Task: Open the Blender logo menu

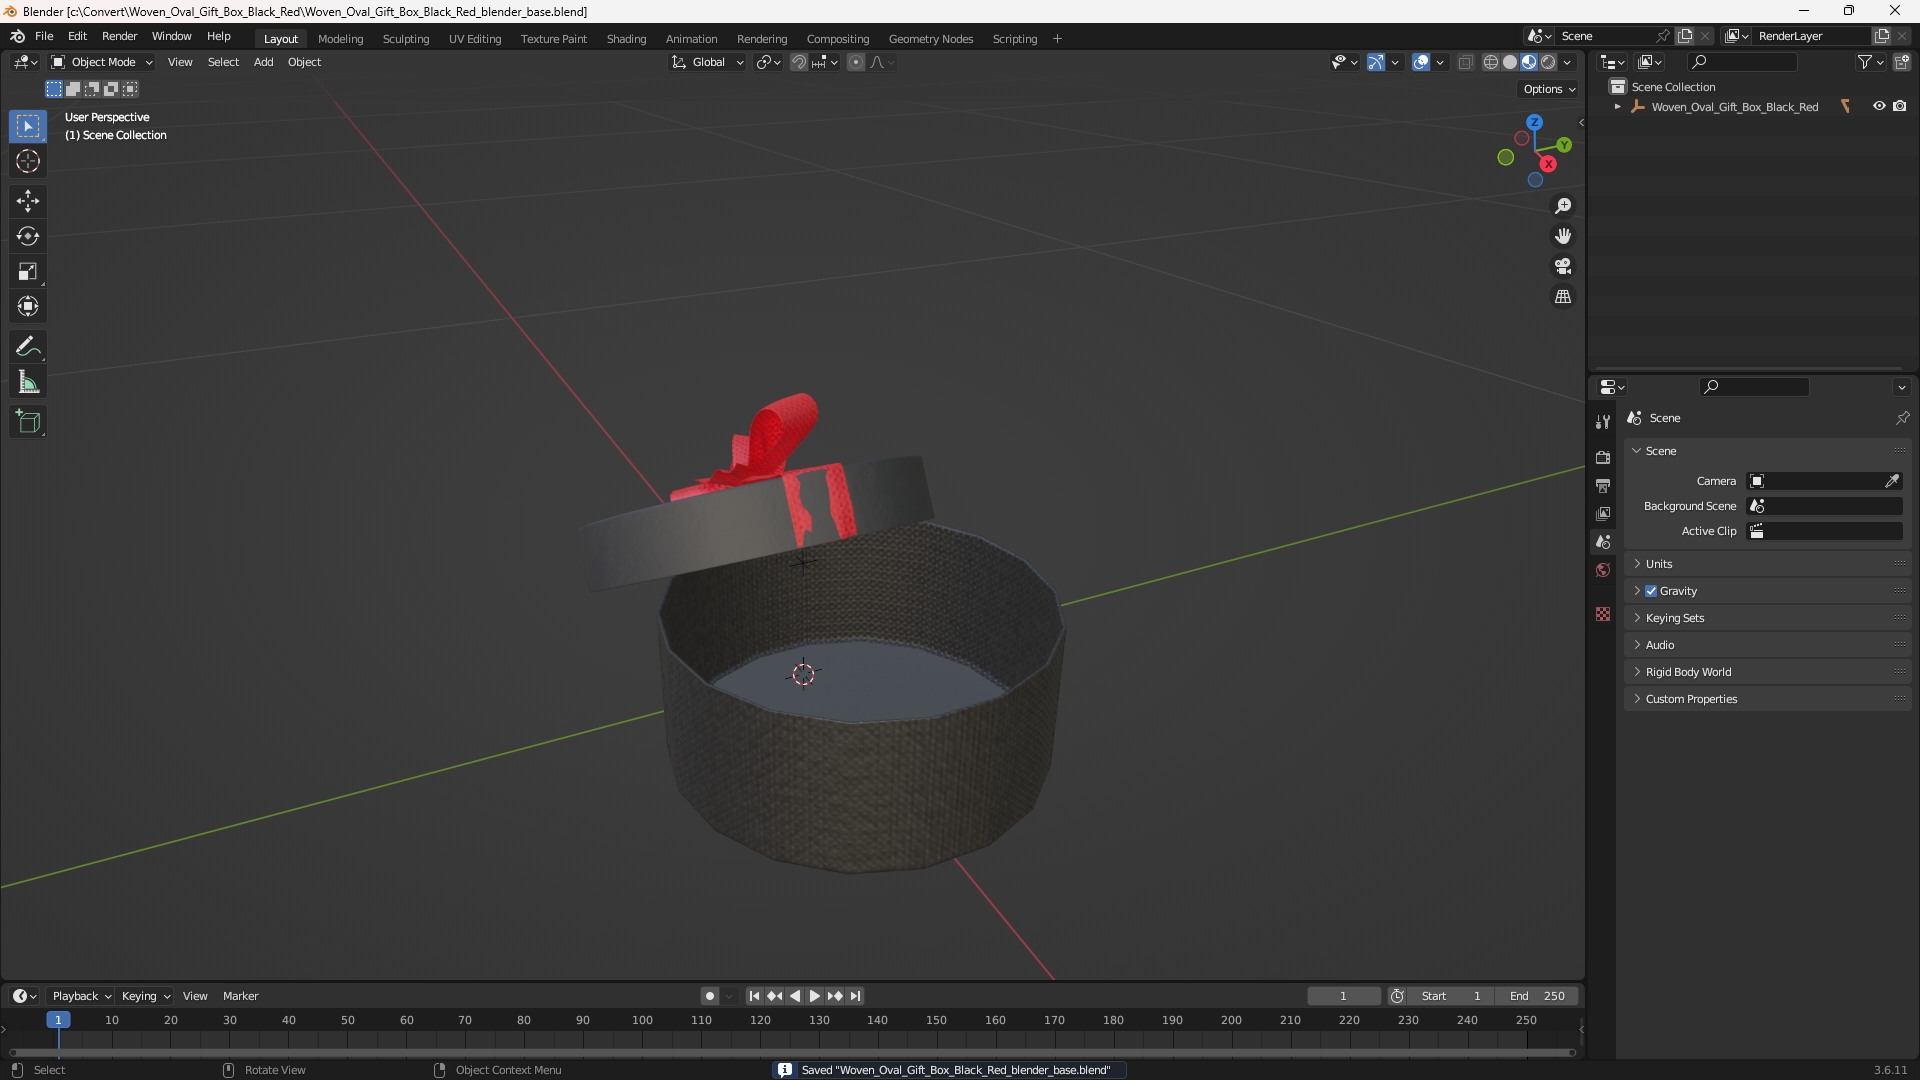Action: coord(17,36)
